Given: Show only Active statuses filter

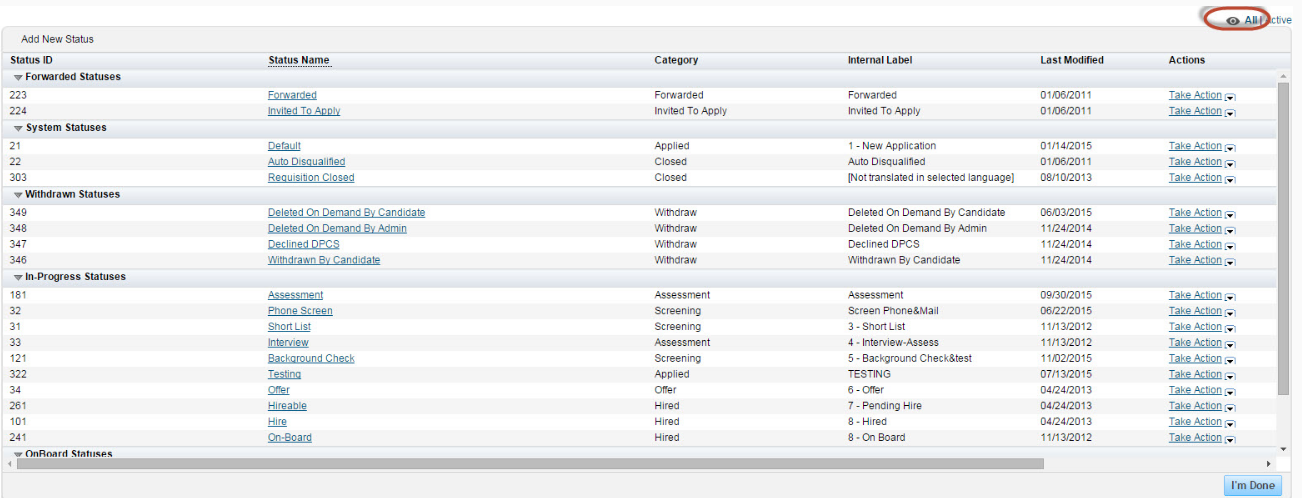Looking at the screenshot, I should click(1278, 20).
